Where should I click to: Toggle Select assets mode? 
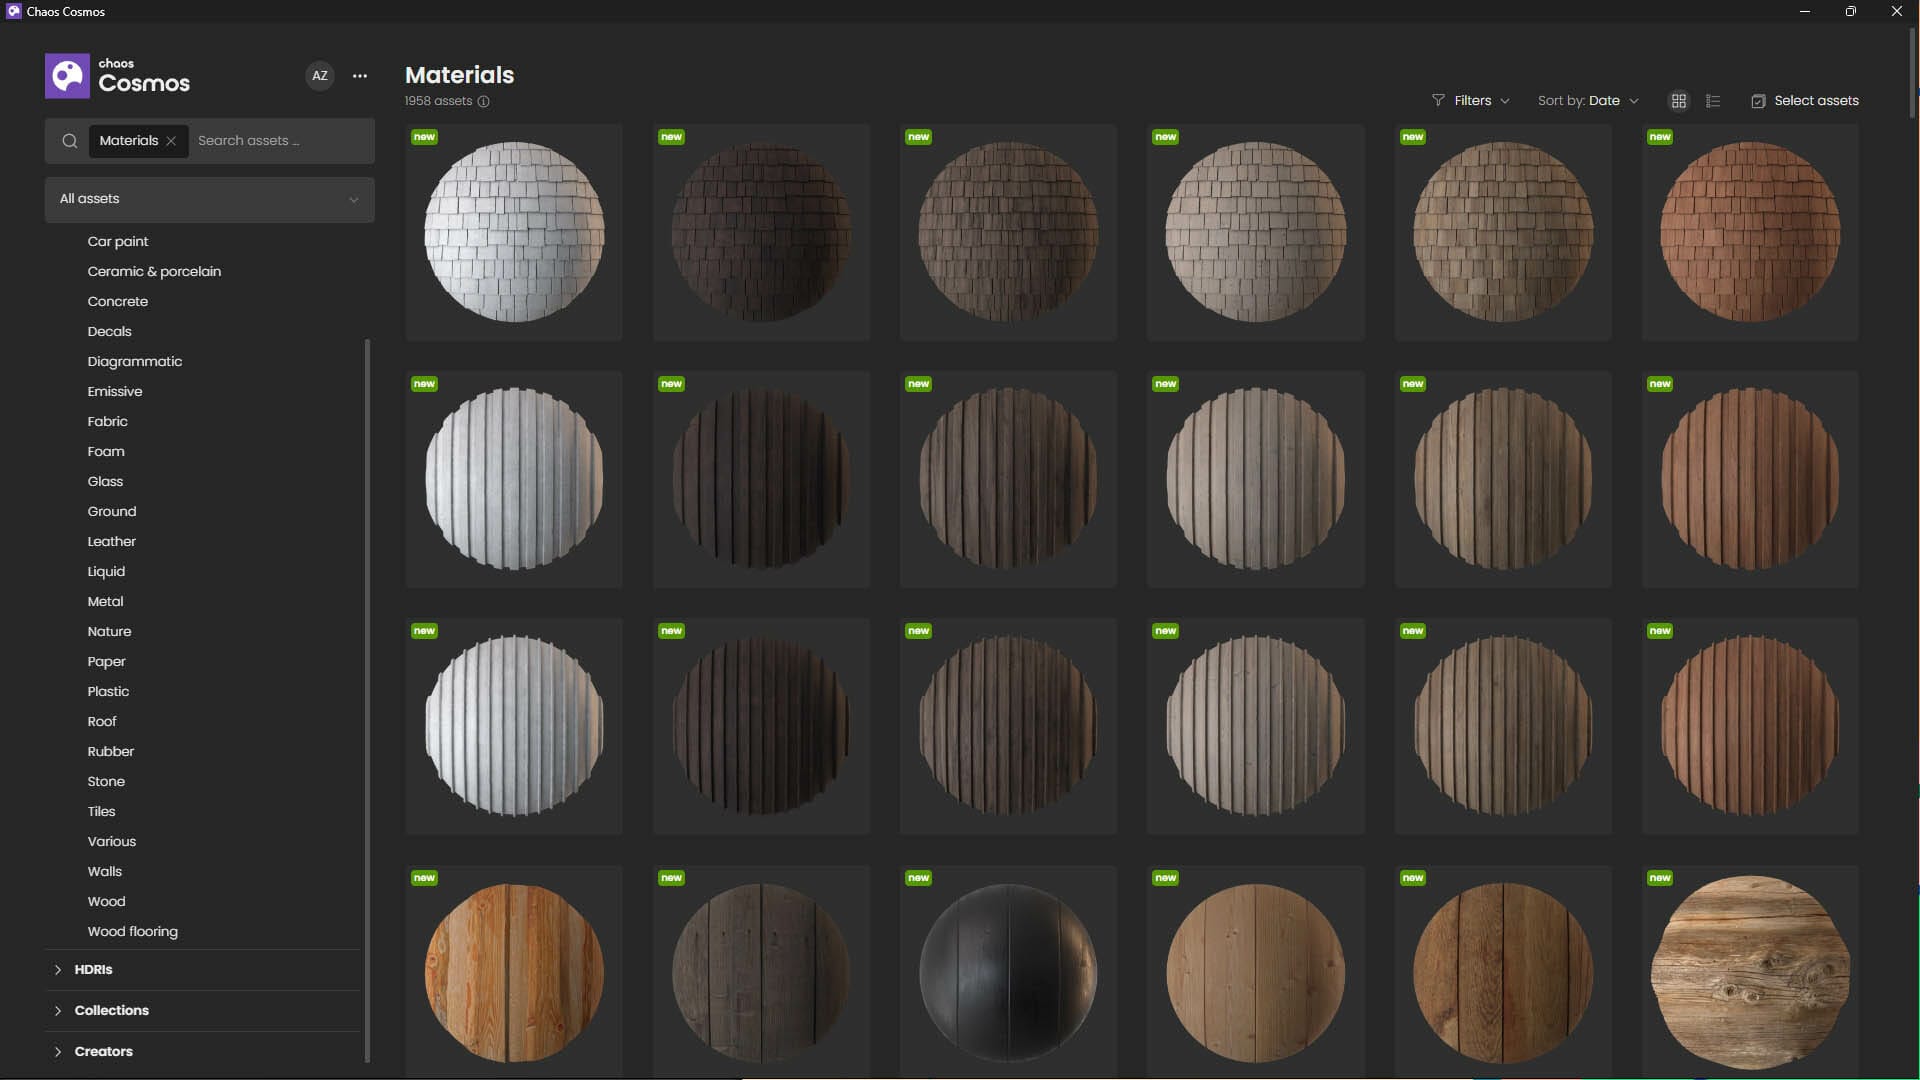click(x=1805, y=101)
